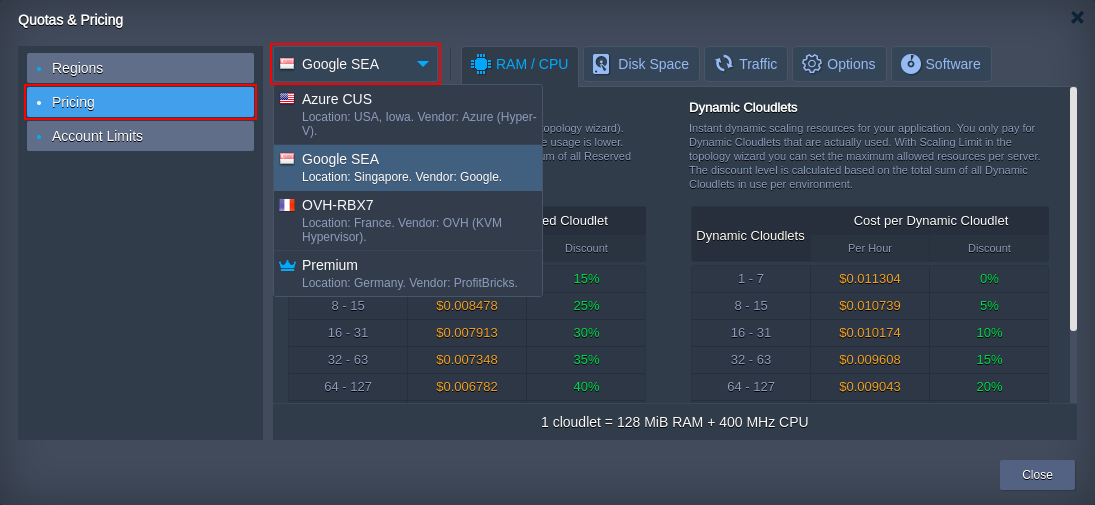The image size is (1095, 505).
Task: Click the 40% discount cell
Action: pyautogui.click(x=587, y=386)
